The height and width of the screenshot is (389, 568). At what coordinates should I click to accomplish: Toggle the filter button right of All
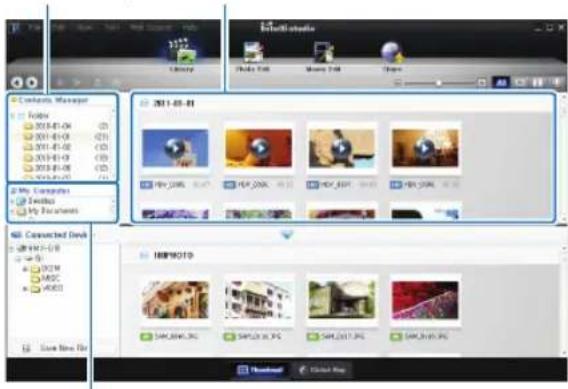pyautogui.click(x=521, y=83)
